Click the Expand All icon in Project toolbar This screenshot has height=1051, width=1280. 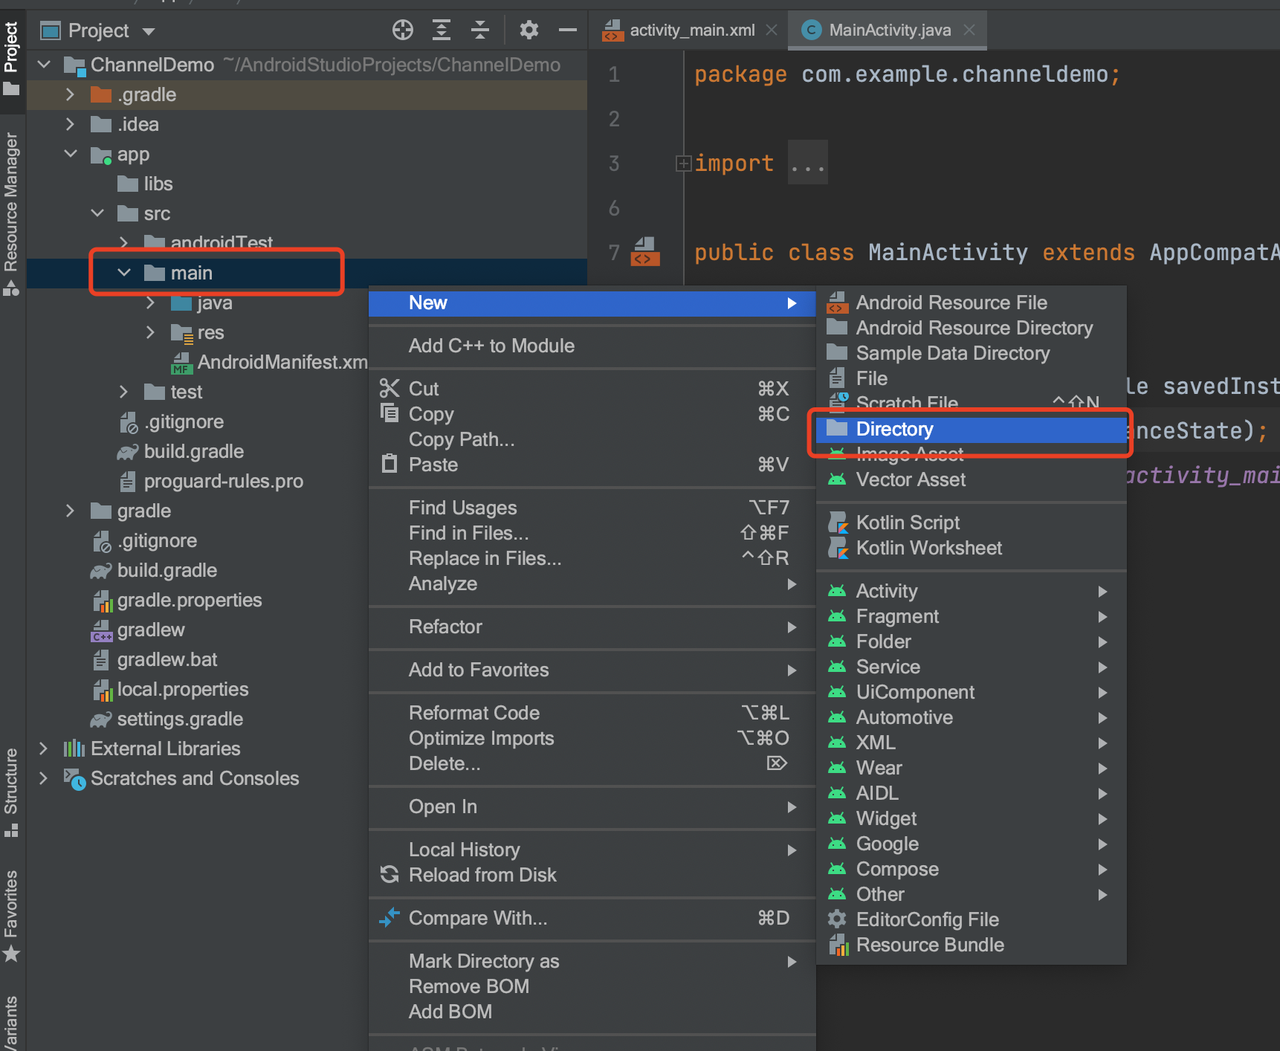(441, 30)
